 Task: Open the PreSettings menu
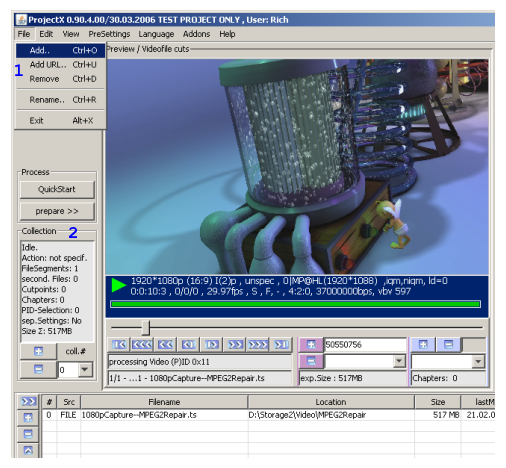109,34
